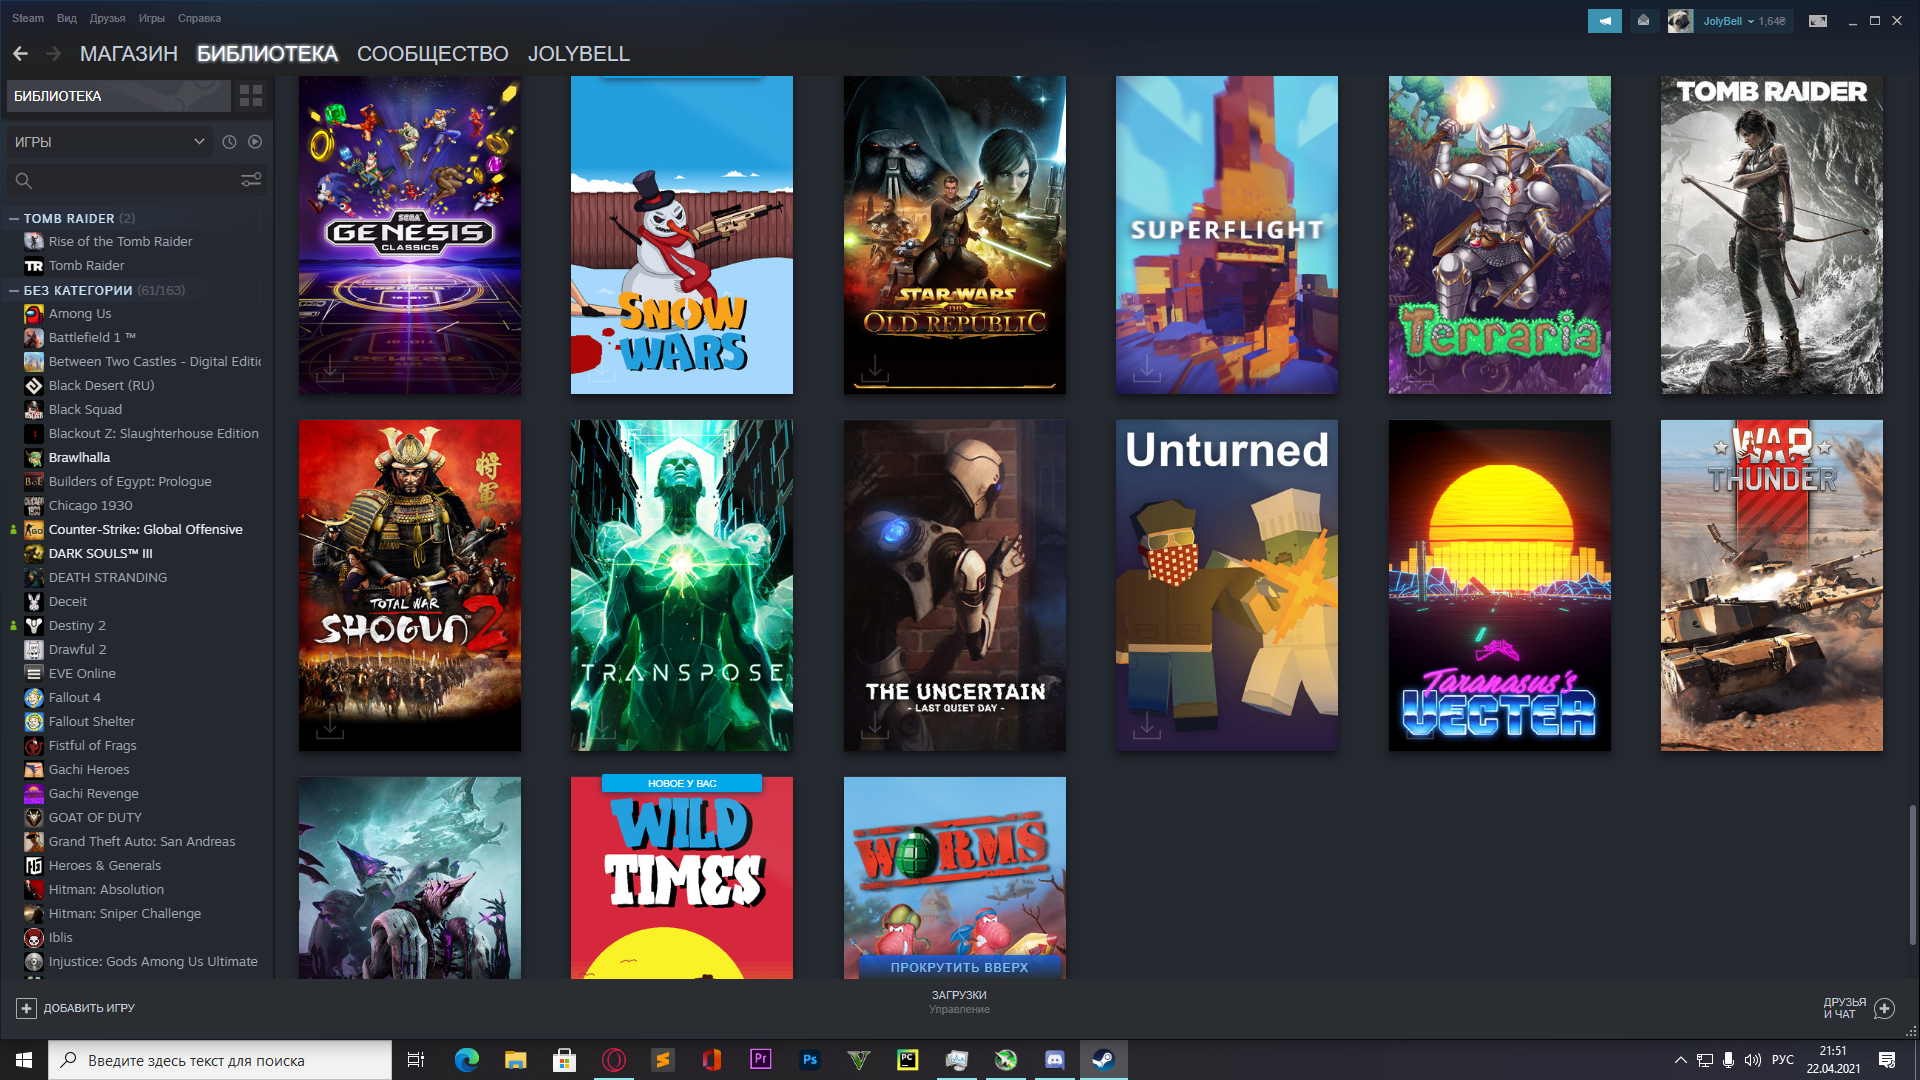Image resolution: width=1920 pixels, height=1080 pixels.
Task: Download The Old Republic arrow icon
Action: (875, 367)
